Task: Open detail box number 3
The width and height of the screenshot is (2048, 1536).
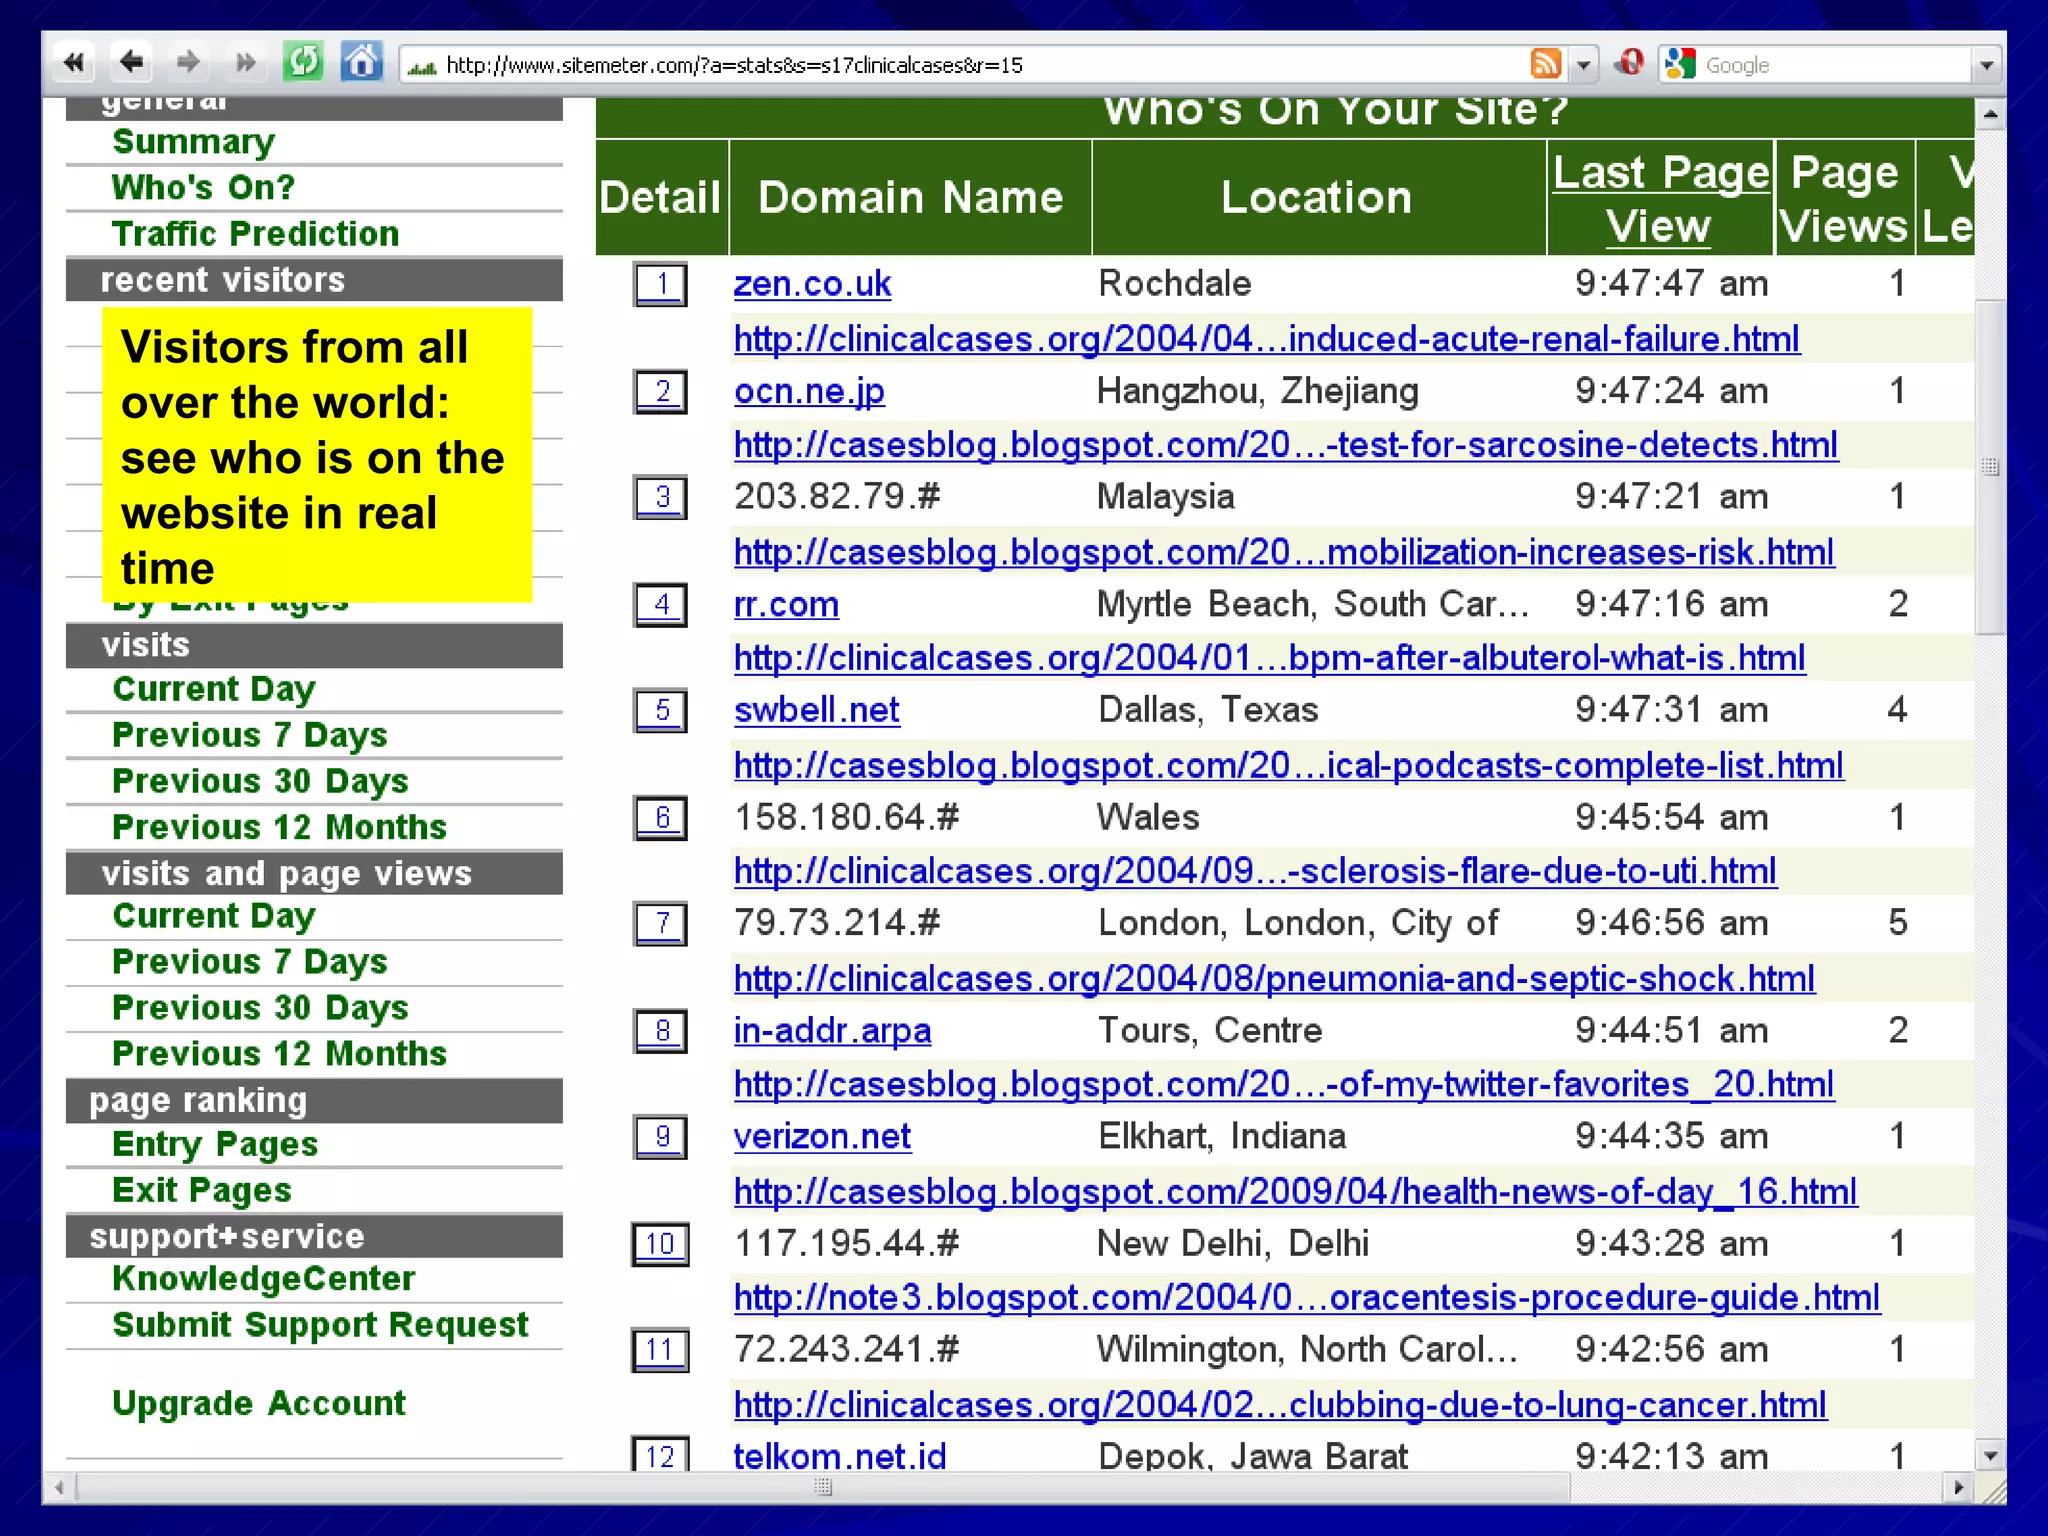Action: 661,497
